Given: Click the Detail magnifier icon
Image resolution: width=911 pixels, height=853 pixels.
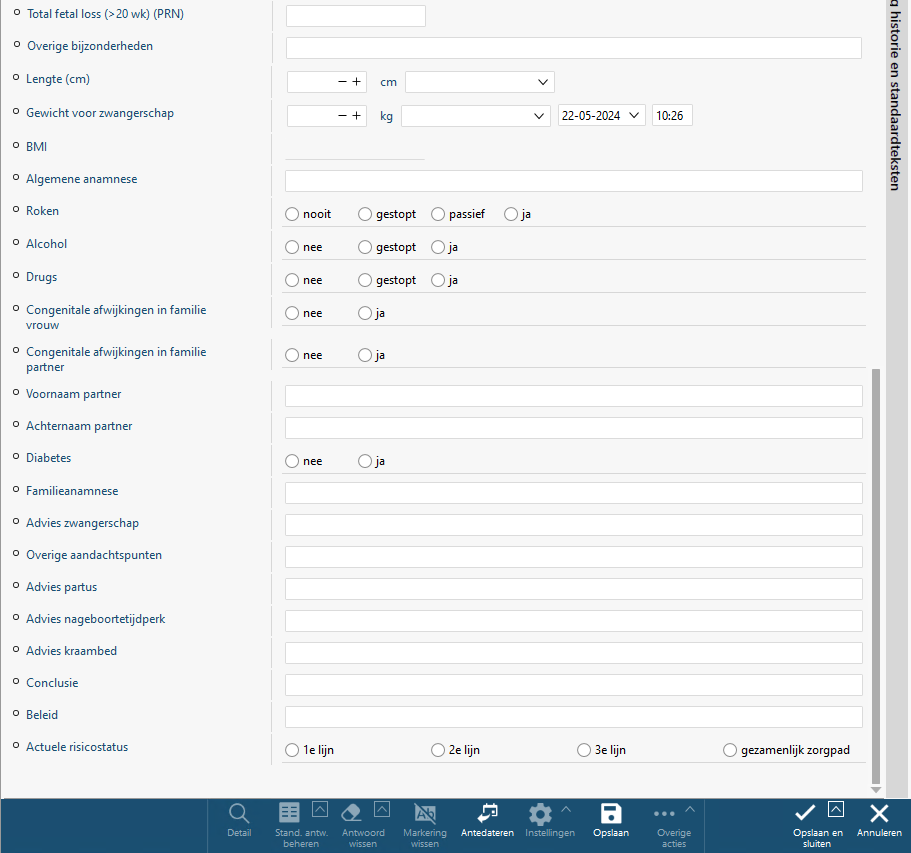Looking at the screenshot, I should click(x=239, y=814).
